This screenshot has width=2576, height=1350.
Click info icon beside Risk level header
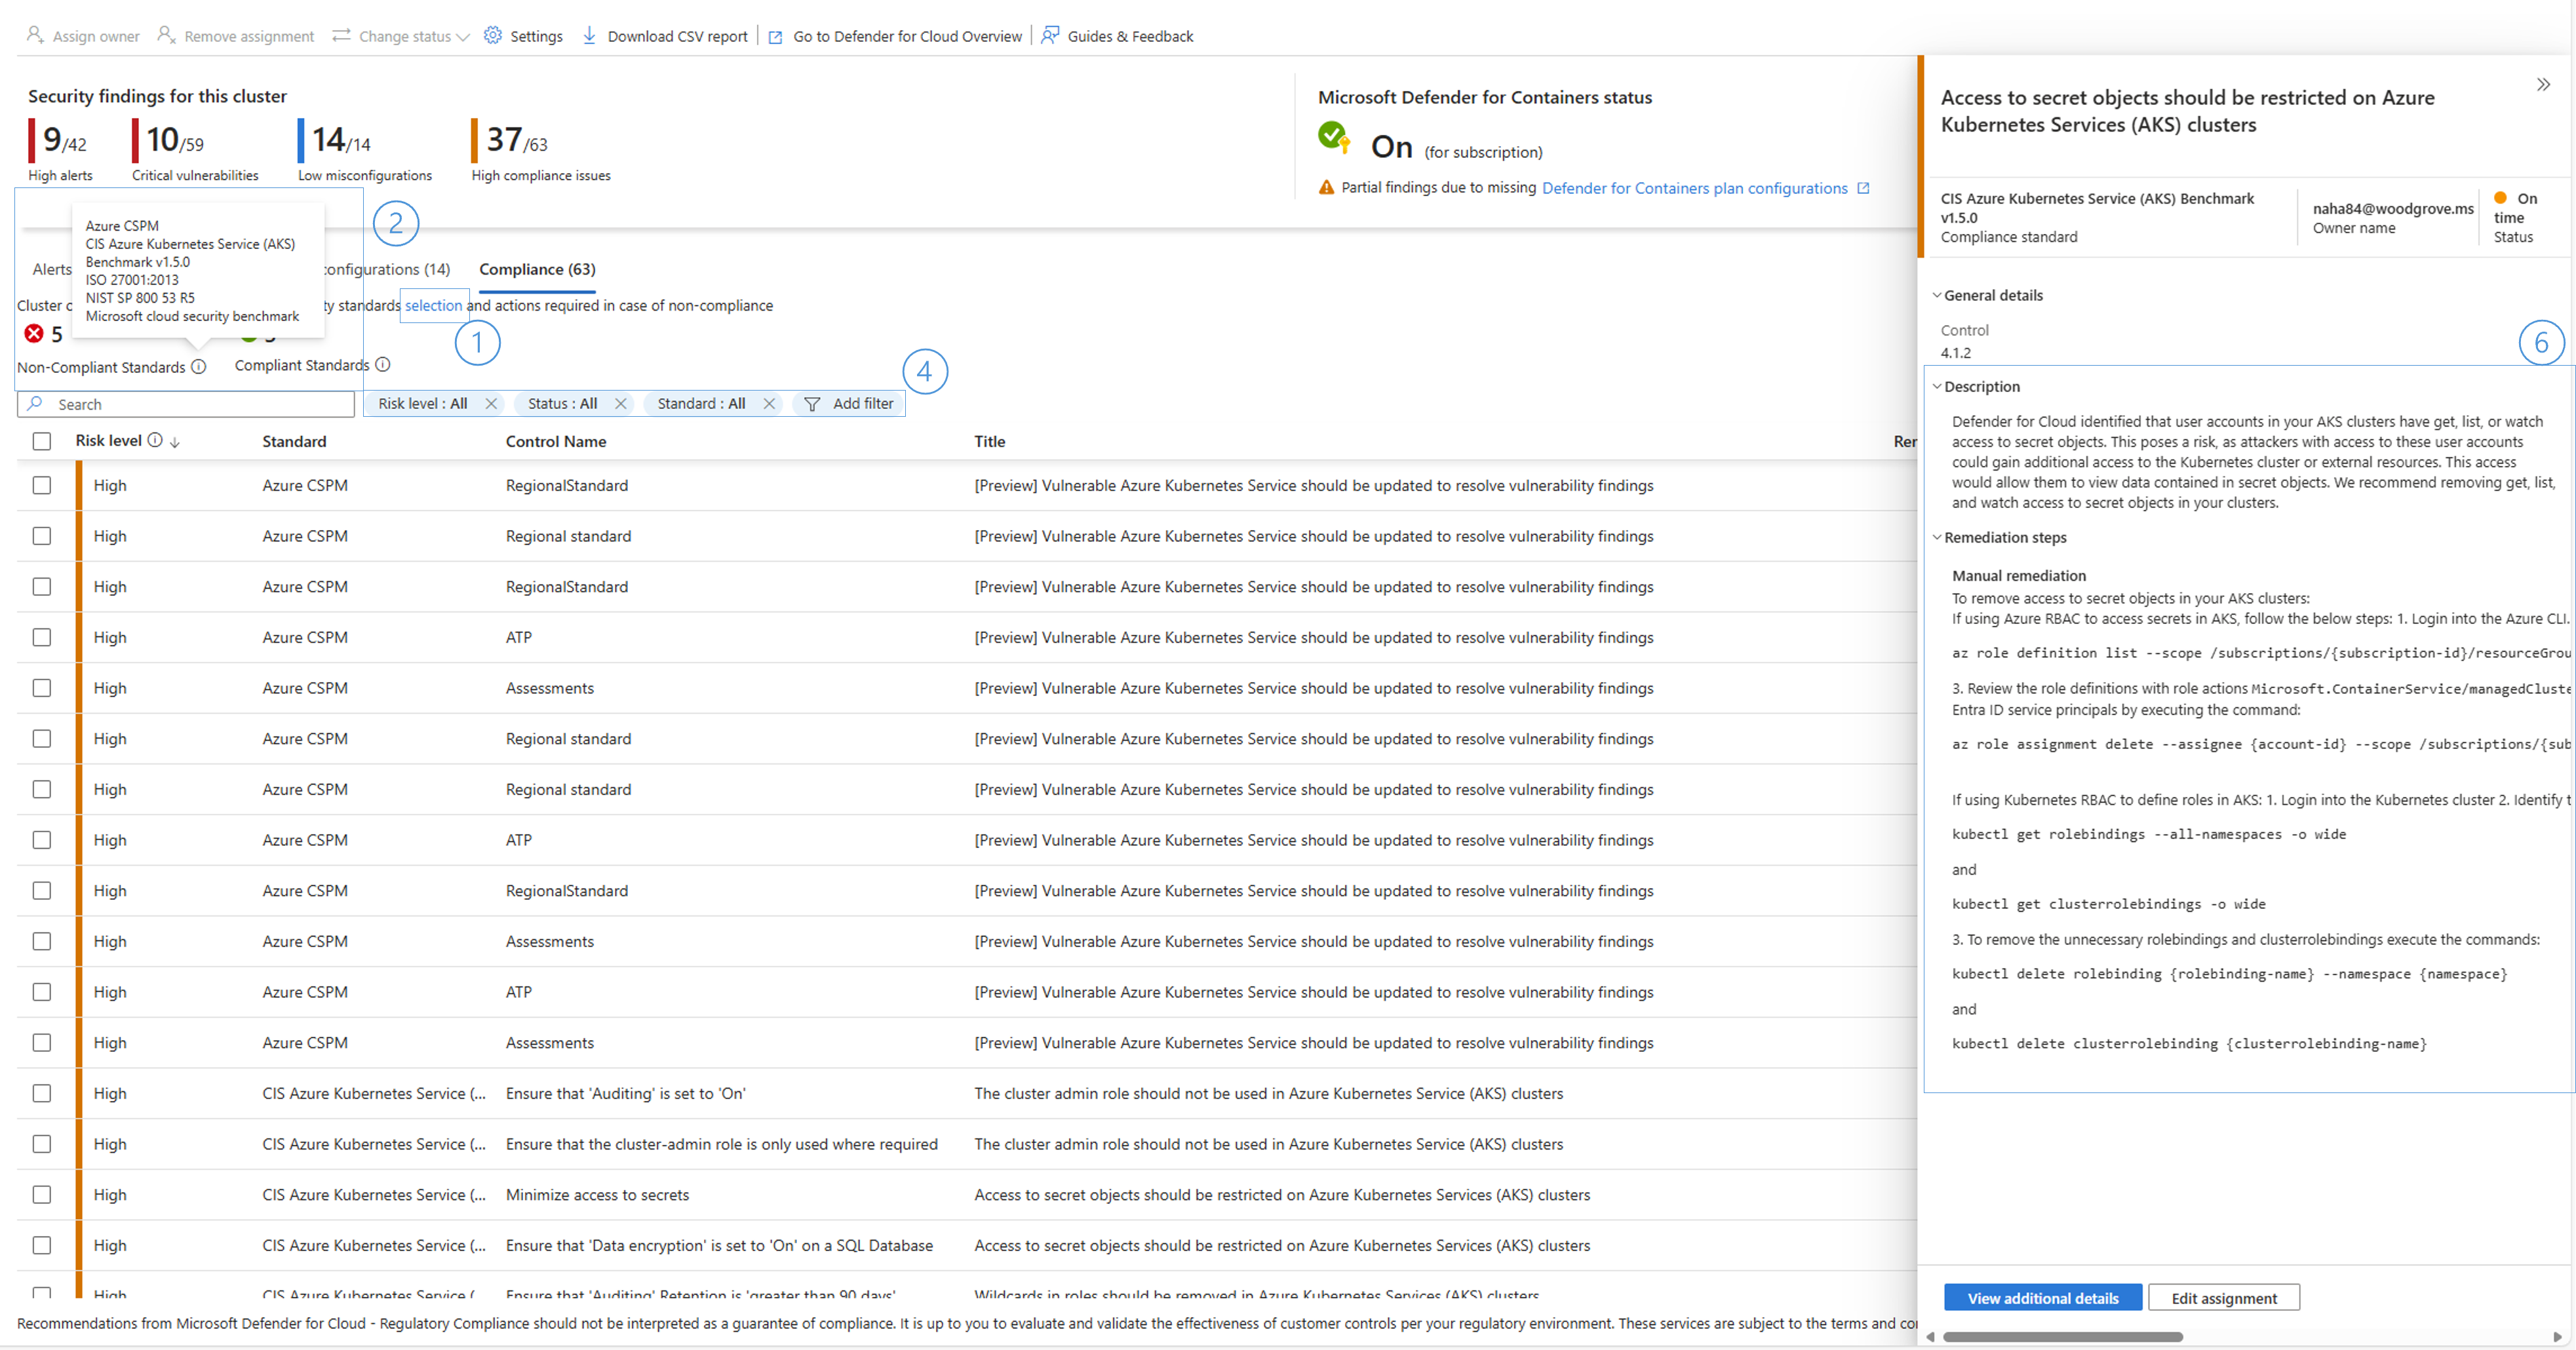click(x=155, y=440)
